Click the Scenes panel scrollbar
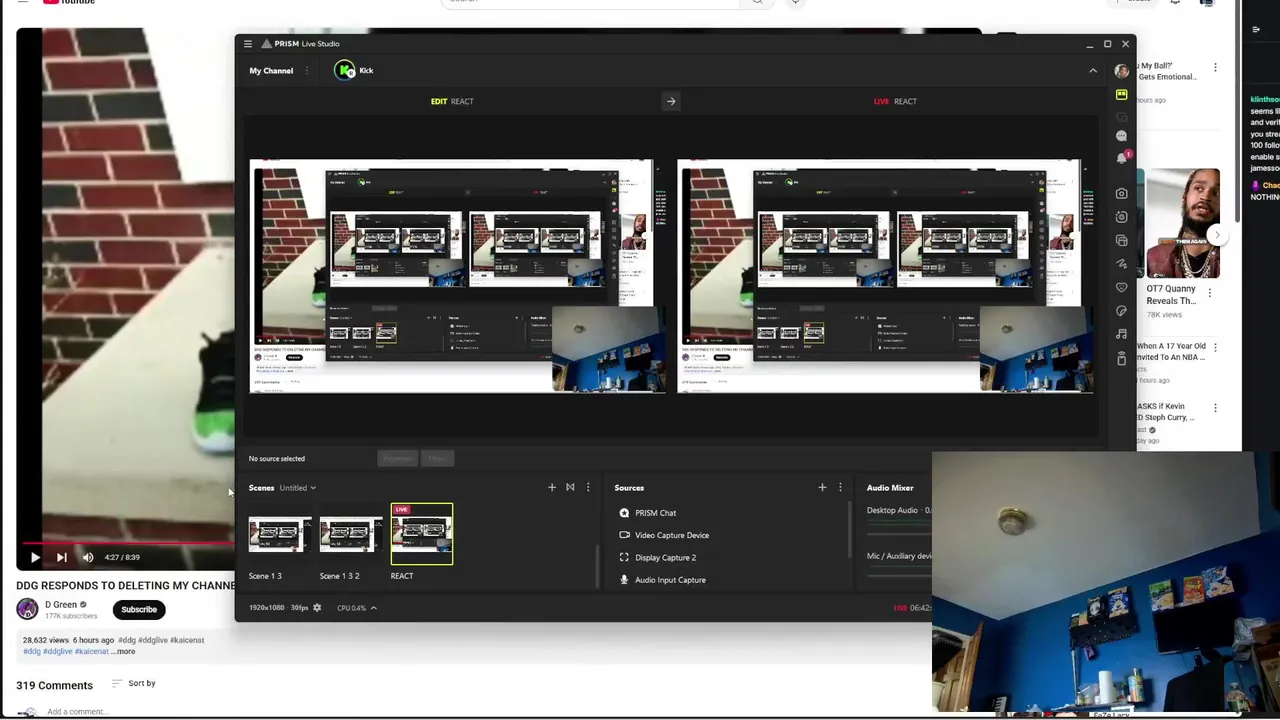1280x720 pixels. click(597, 567)
